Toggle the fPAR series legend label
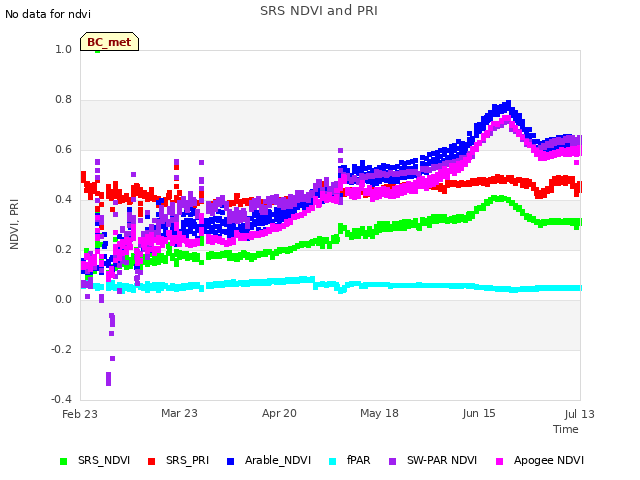640x480 pixels. [x=359, y=460]
